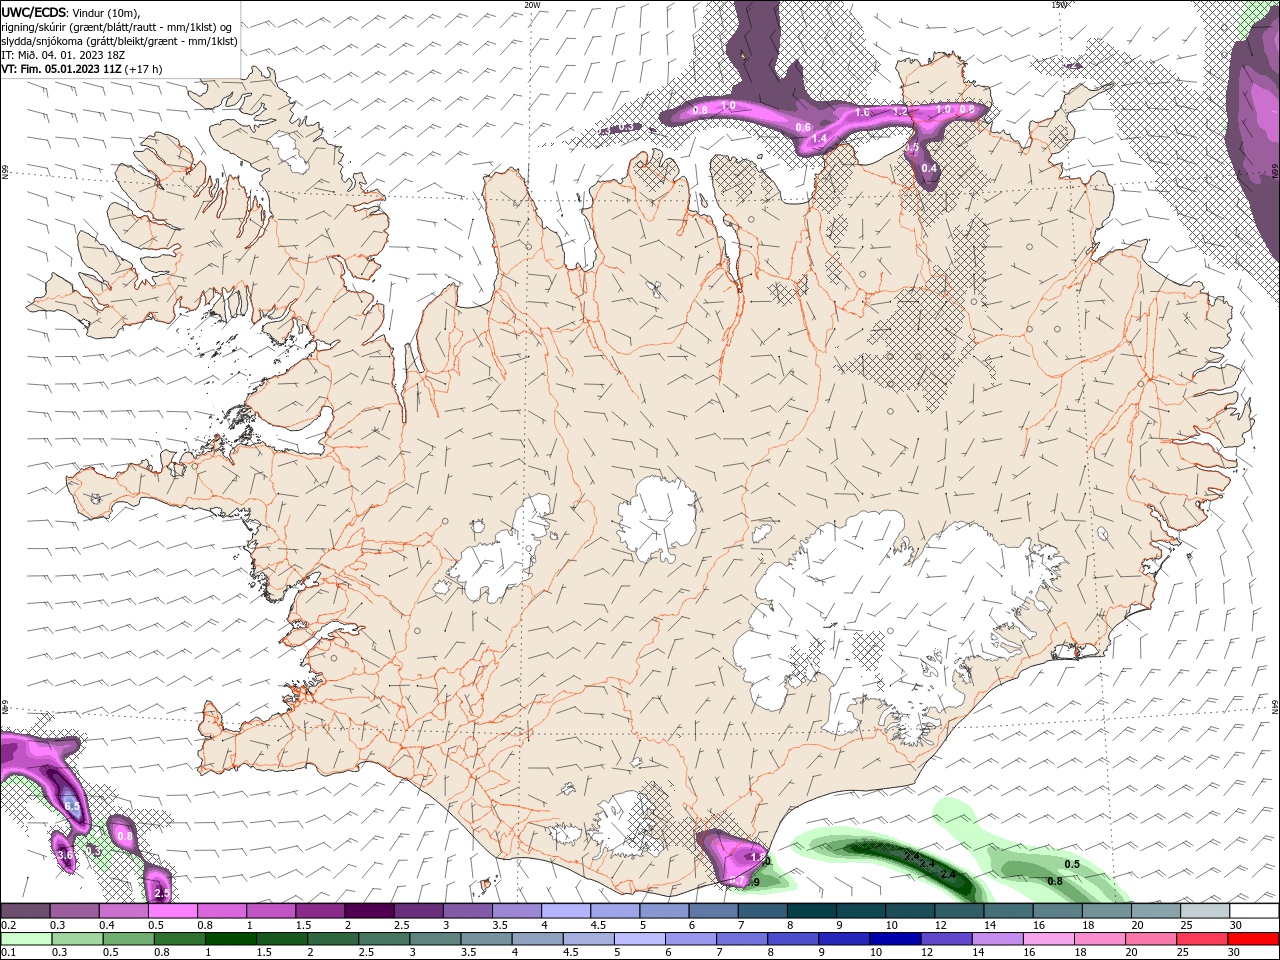Viewport: 1280px width, 960px height.
Task: Click the 'slydda/snjókoma' legend description line
Action: coord(119,40)
